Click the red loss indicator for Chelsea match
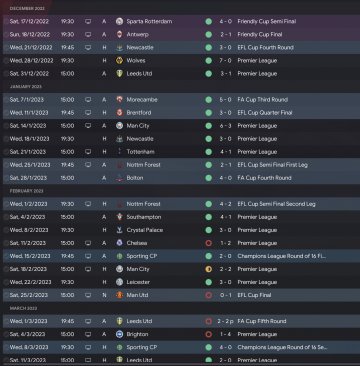Screen dimensions: 360x366 click(209, 243)
